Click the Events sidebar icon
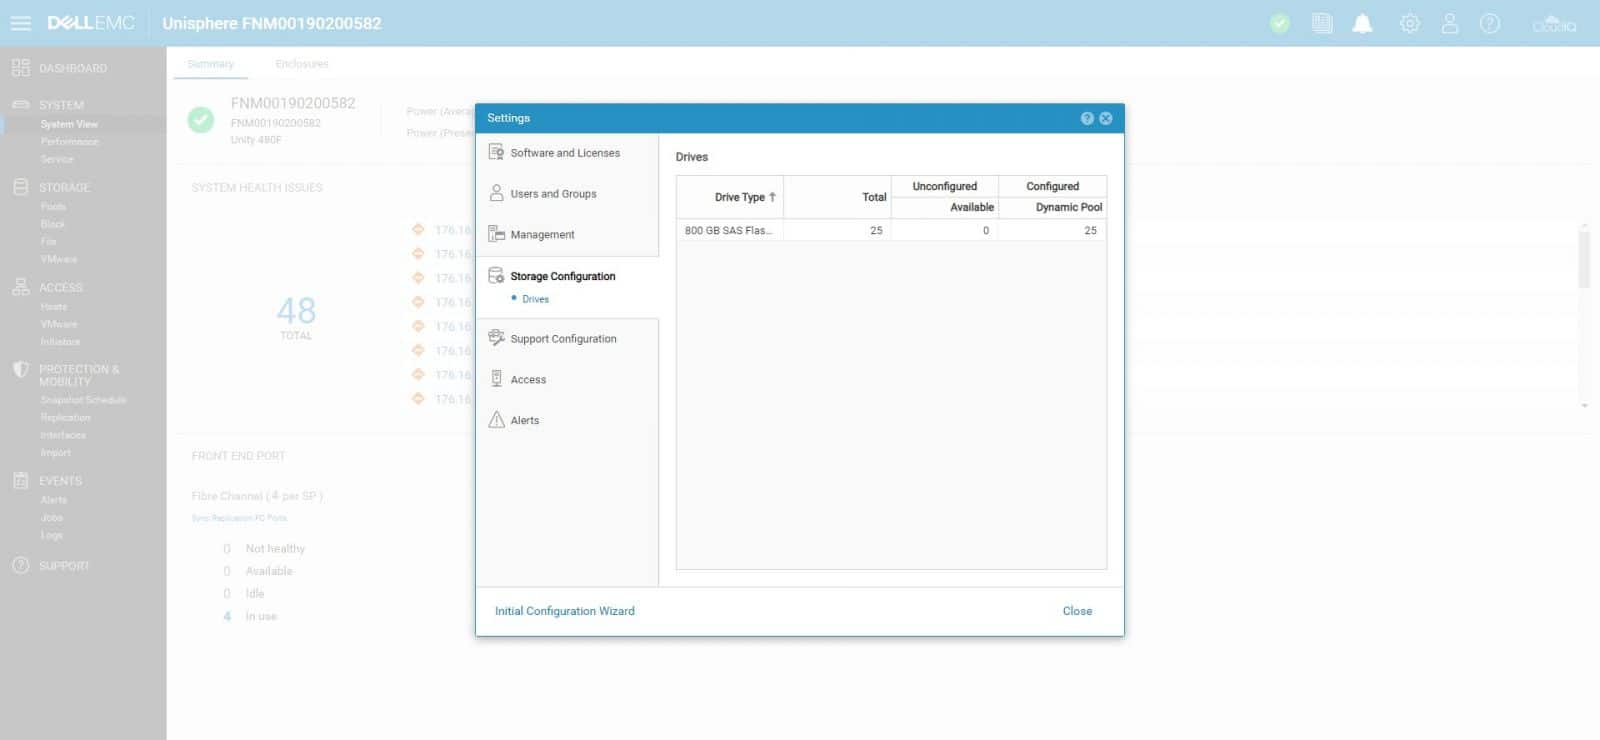1600x740 pixels. click(20, 480)
